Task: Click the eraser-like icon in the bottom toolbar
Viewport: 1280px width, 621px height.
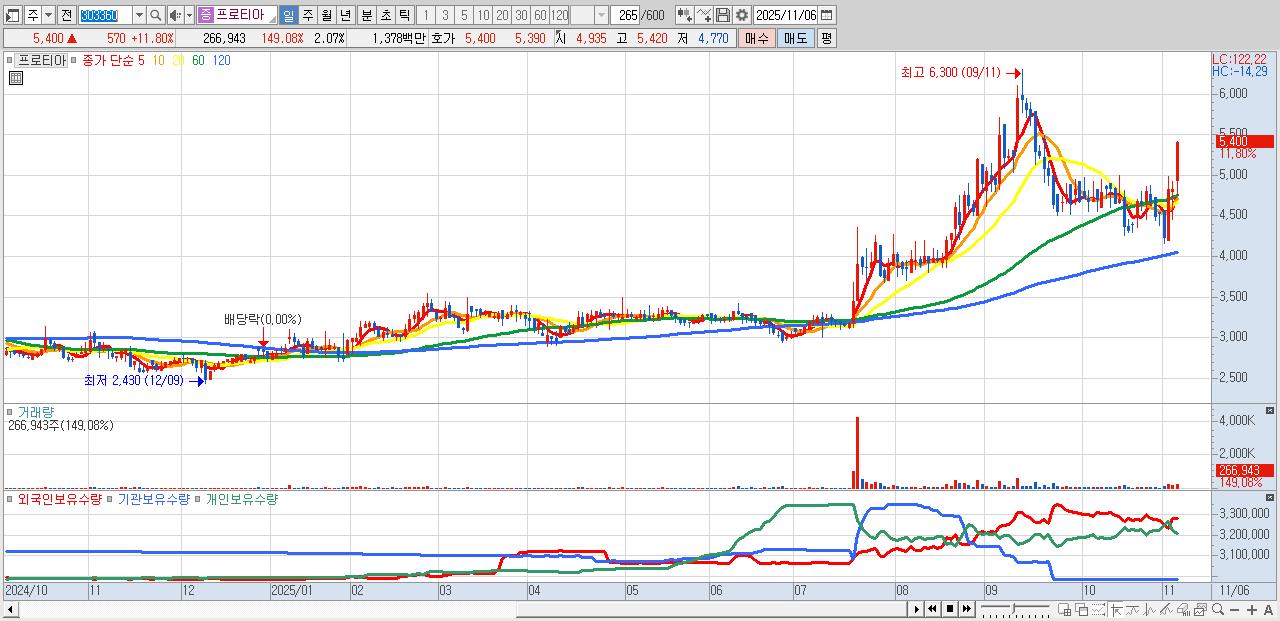Action: click(x=1183, y=610)
